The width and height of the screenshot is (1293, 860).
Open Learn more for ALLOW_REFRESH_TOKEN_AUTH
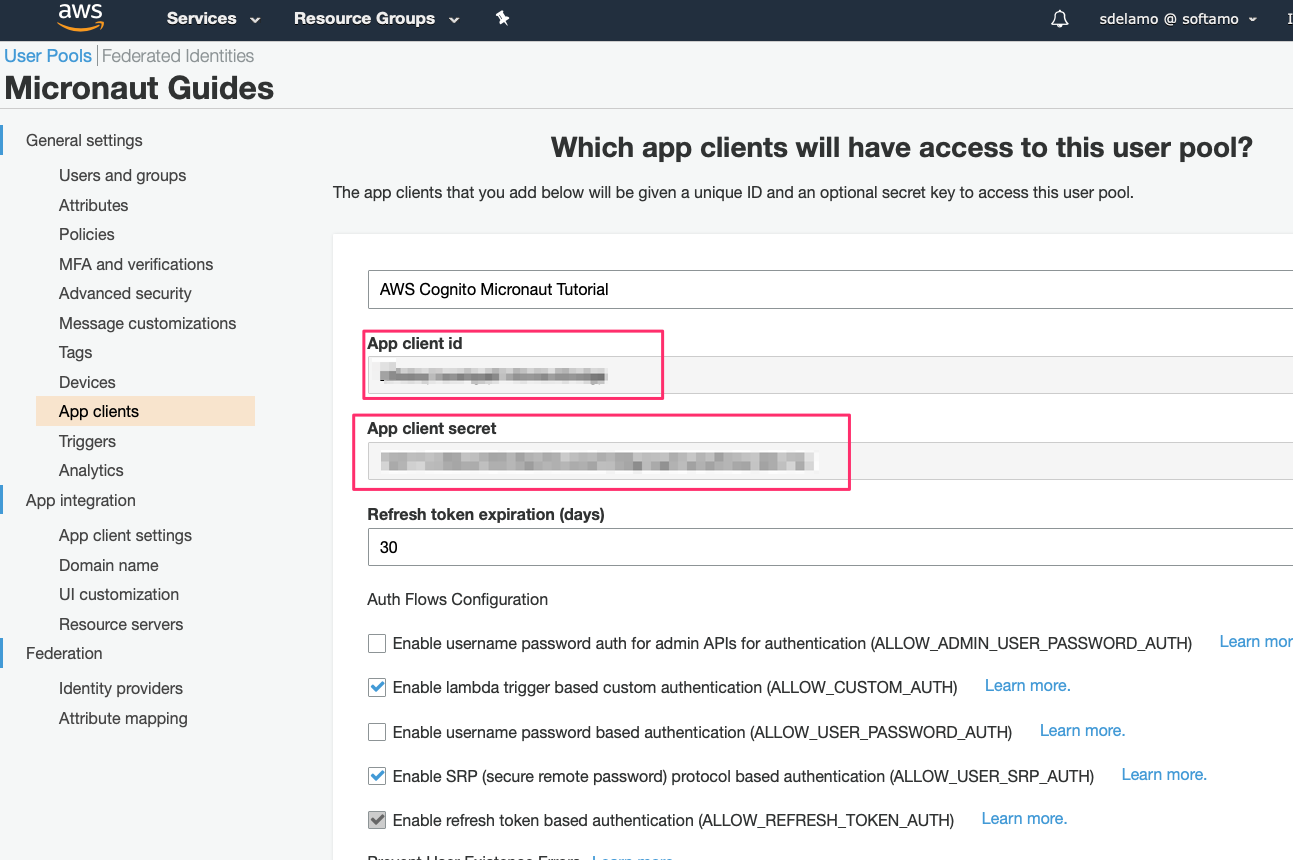pyautogui.click(x=1024, y=819)
